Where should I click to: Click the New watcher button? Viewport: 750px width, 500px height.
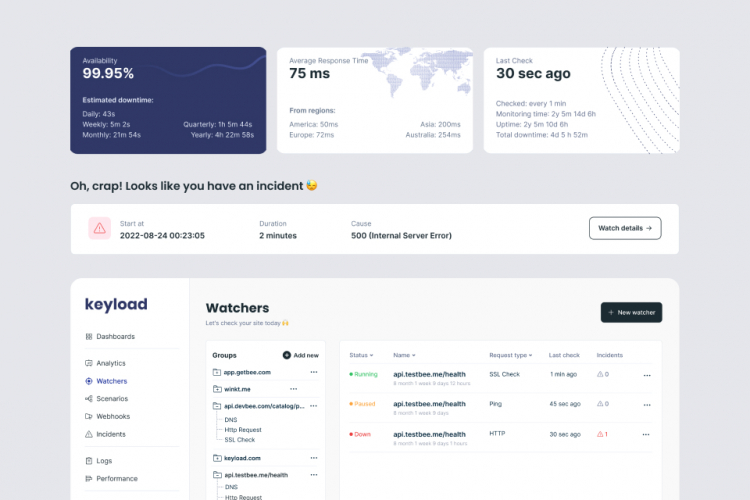click(x=631, y=312)
